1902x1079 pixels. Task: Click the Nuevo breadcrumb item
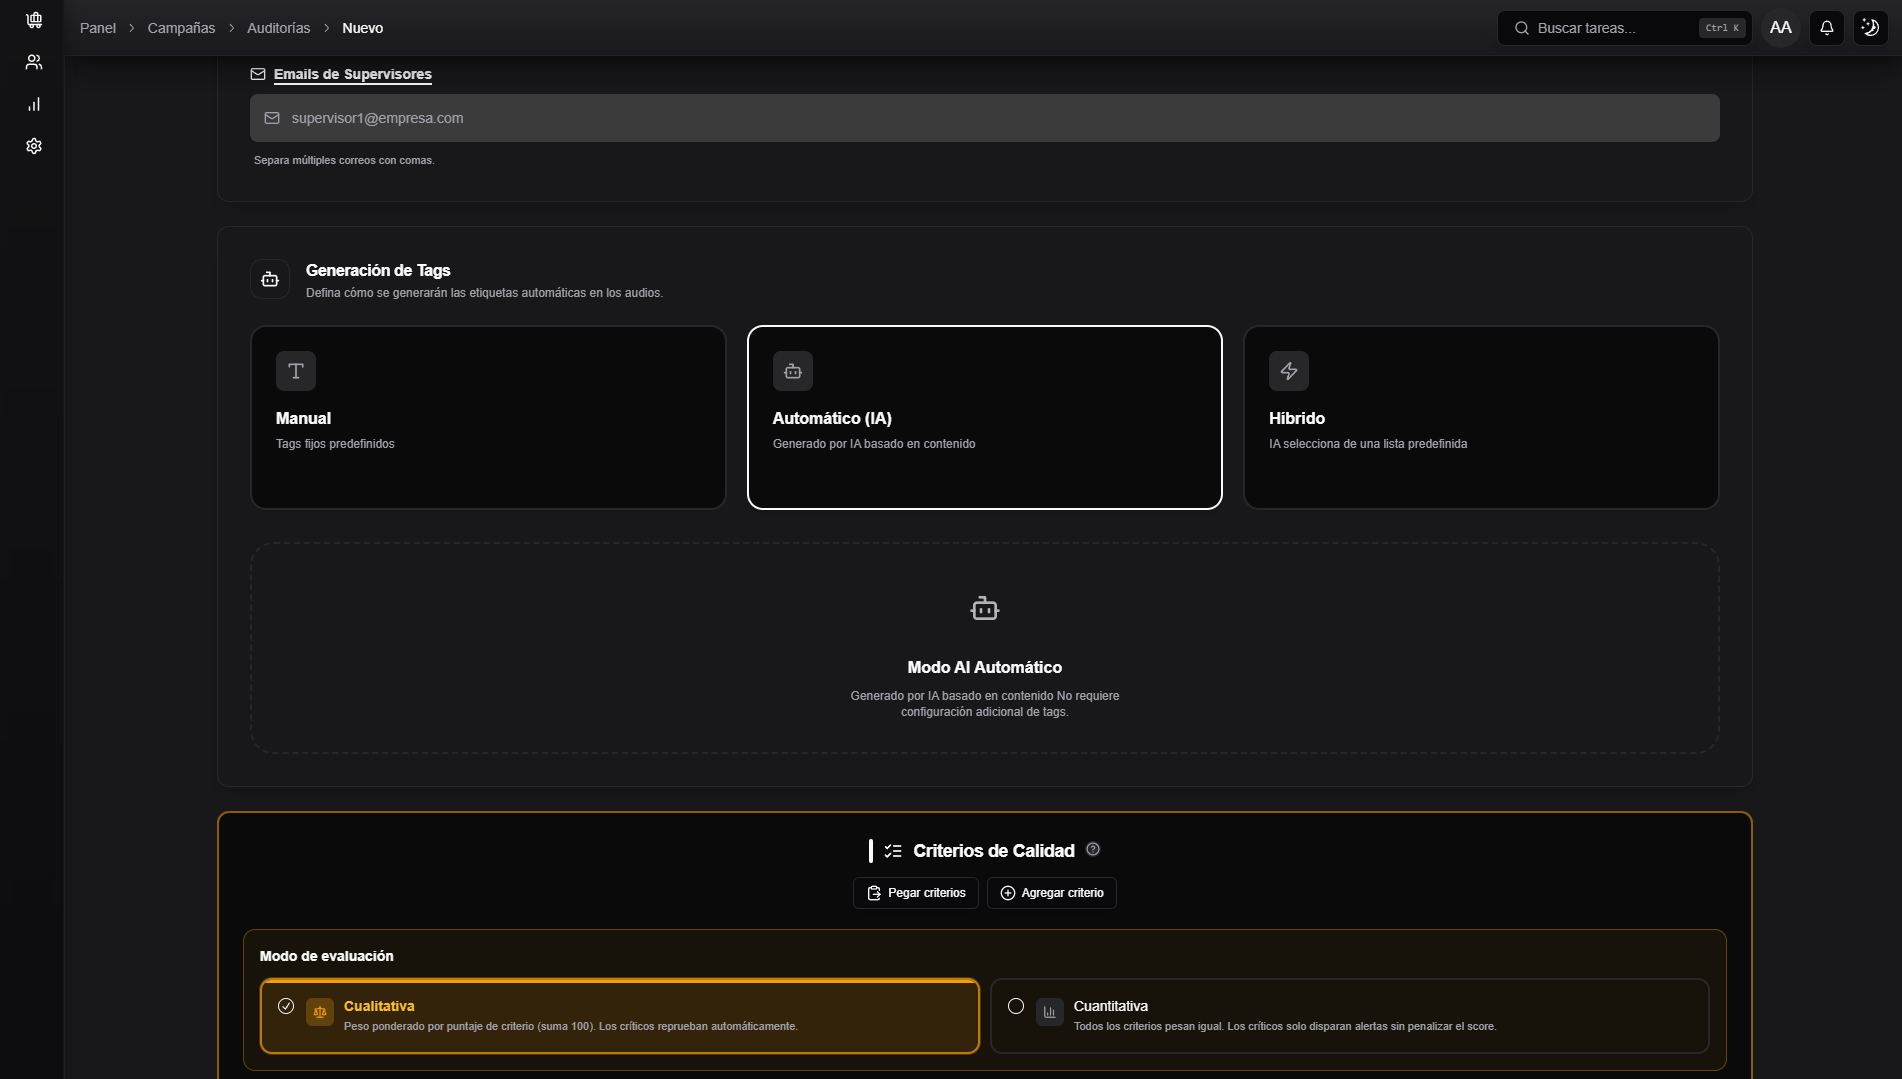tap(362, 28)
